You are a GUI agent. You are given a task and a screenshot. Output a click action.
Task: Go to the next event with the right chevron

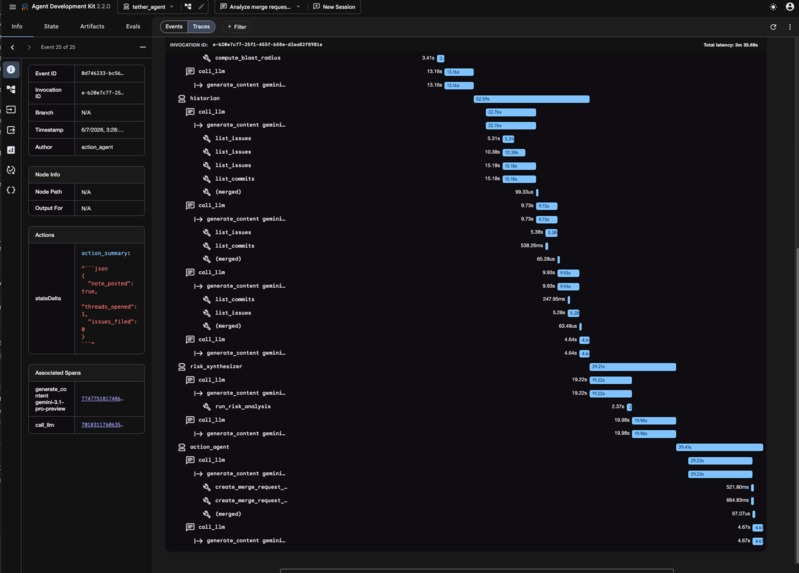(x=29, y=47)
